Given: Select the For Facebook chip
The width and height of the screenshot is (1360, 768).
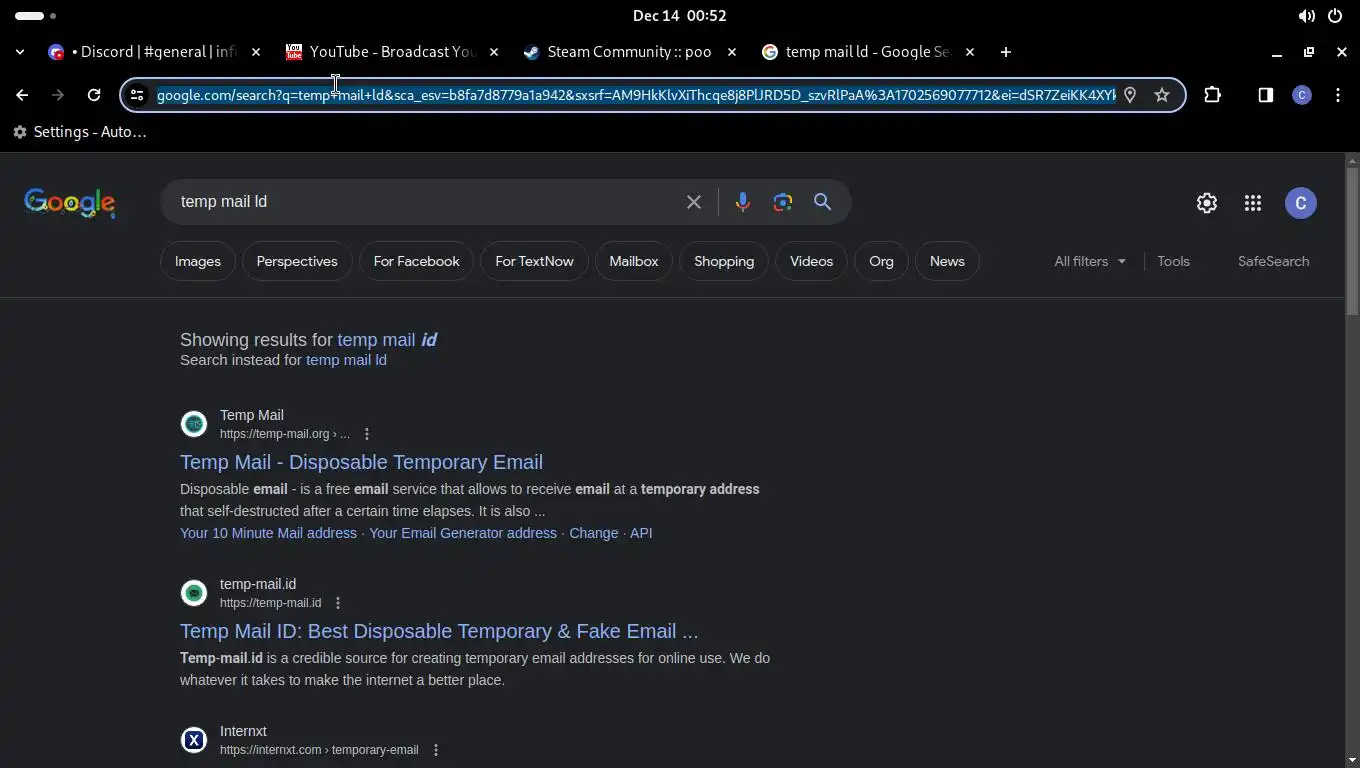Looking at the screenshot, I should click(x=416, y=261).
